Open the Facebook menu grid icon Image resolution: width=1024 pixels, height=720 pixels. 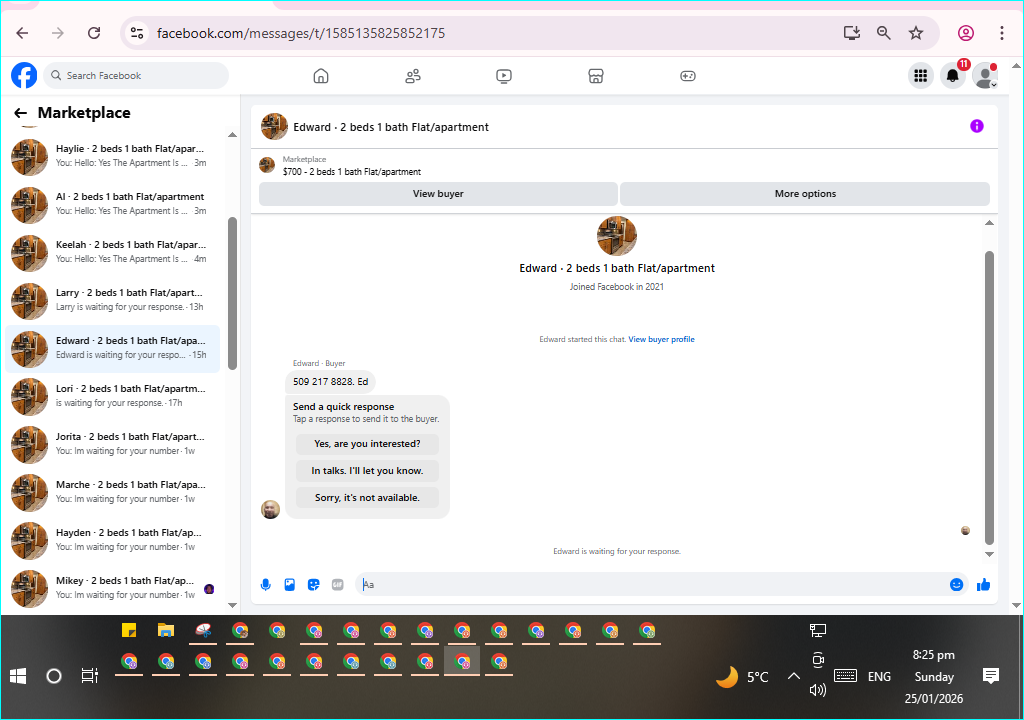tap(921, 76)
